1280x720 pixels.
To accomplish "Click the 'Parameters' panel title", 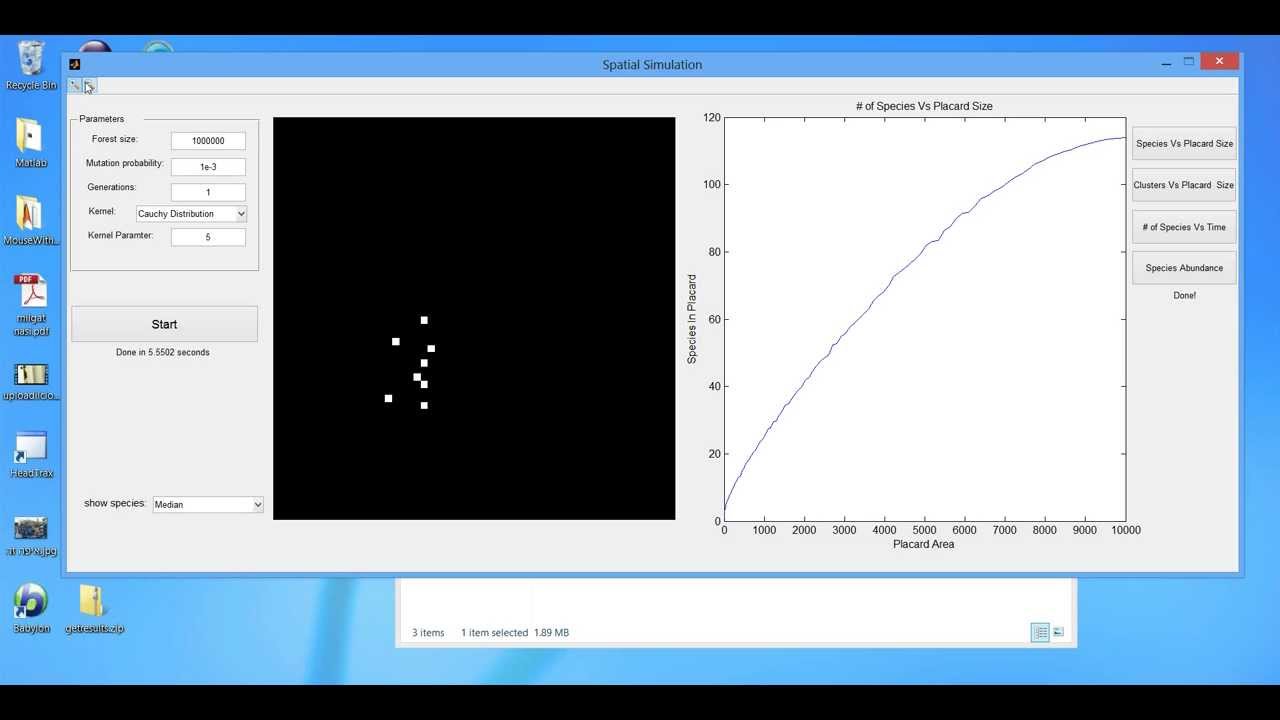I will (102, 119).
